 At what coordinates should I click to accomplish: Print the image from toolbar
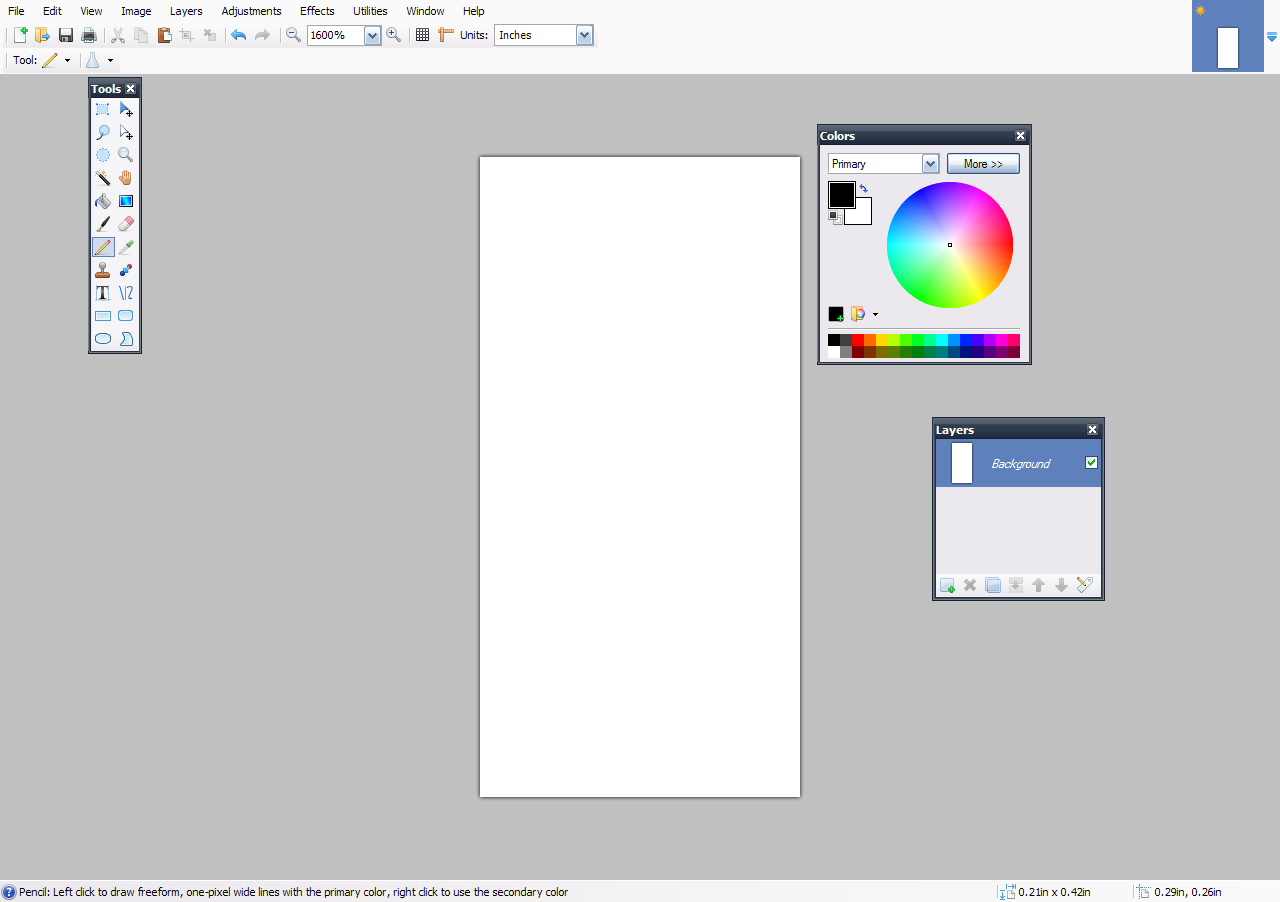coord(89,35)
